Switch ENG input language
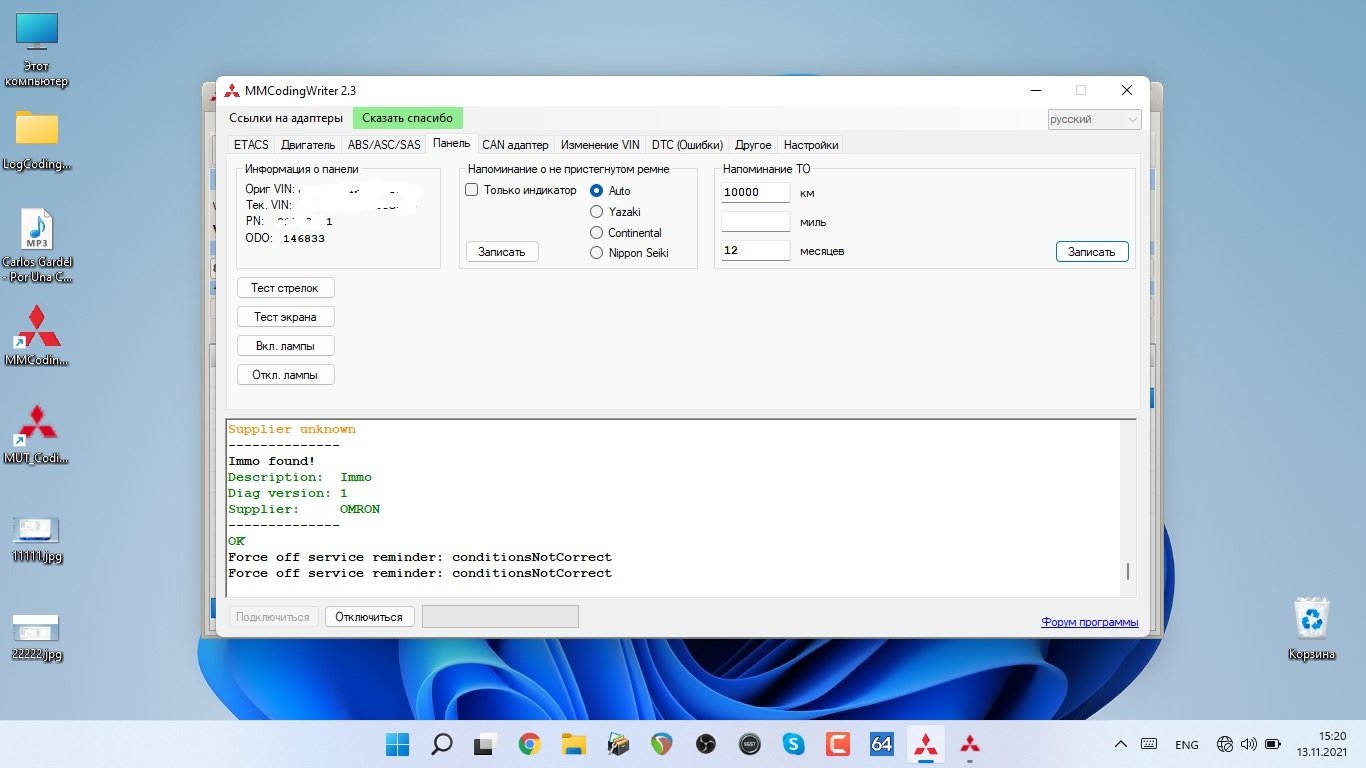The width and height of the screenshot is (1366, 768). [1187, 745]
